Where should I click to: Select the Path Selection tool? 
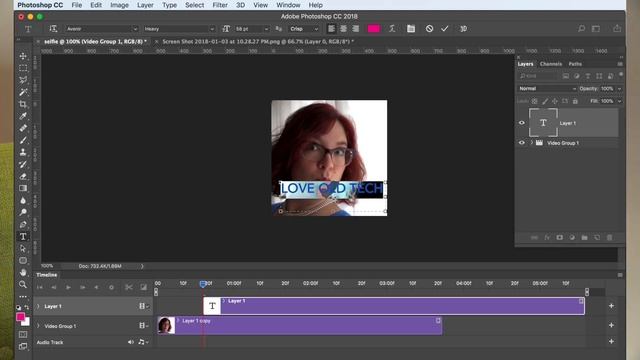point(23,249)
